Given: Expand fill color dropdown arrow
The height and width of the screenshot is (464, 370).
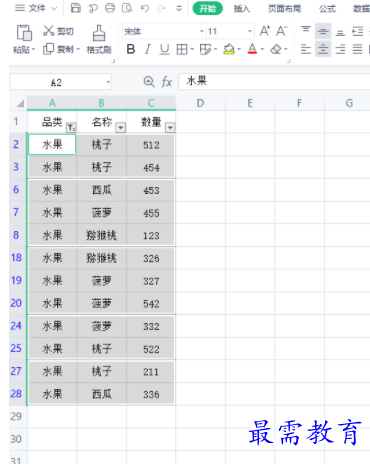Looking at the screenshot, I should (x=239, y=49).
